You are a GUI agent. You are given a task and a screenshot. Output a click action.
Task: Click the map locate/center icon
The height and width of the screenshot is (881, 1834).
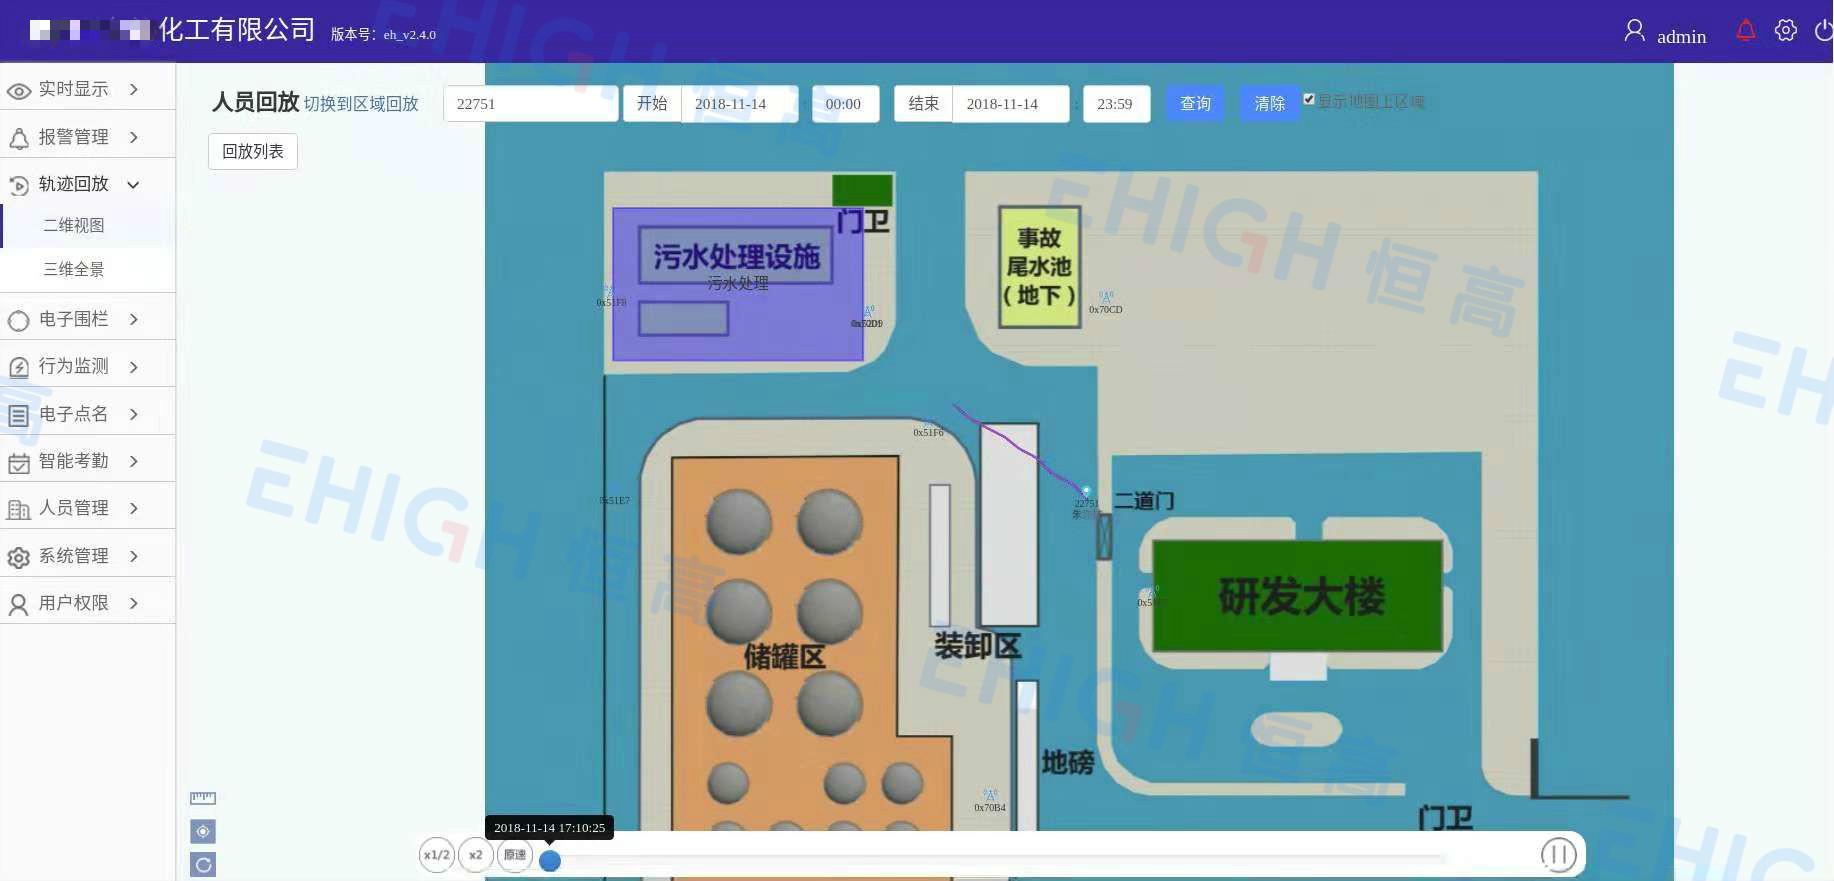pos(203,832)
